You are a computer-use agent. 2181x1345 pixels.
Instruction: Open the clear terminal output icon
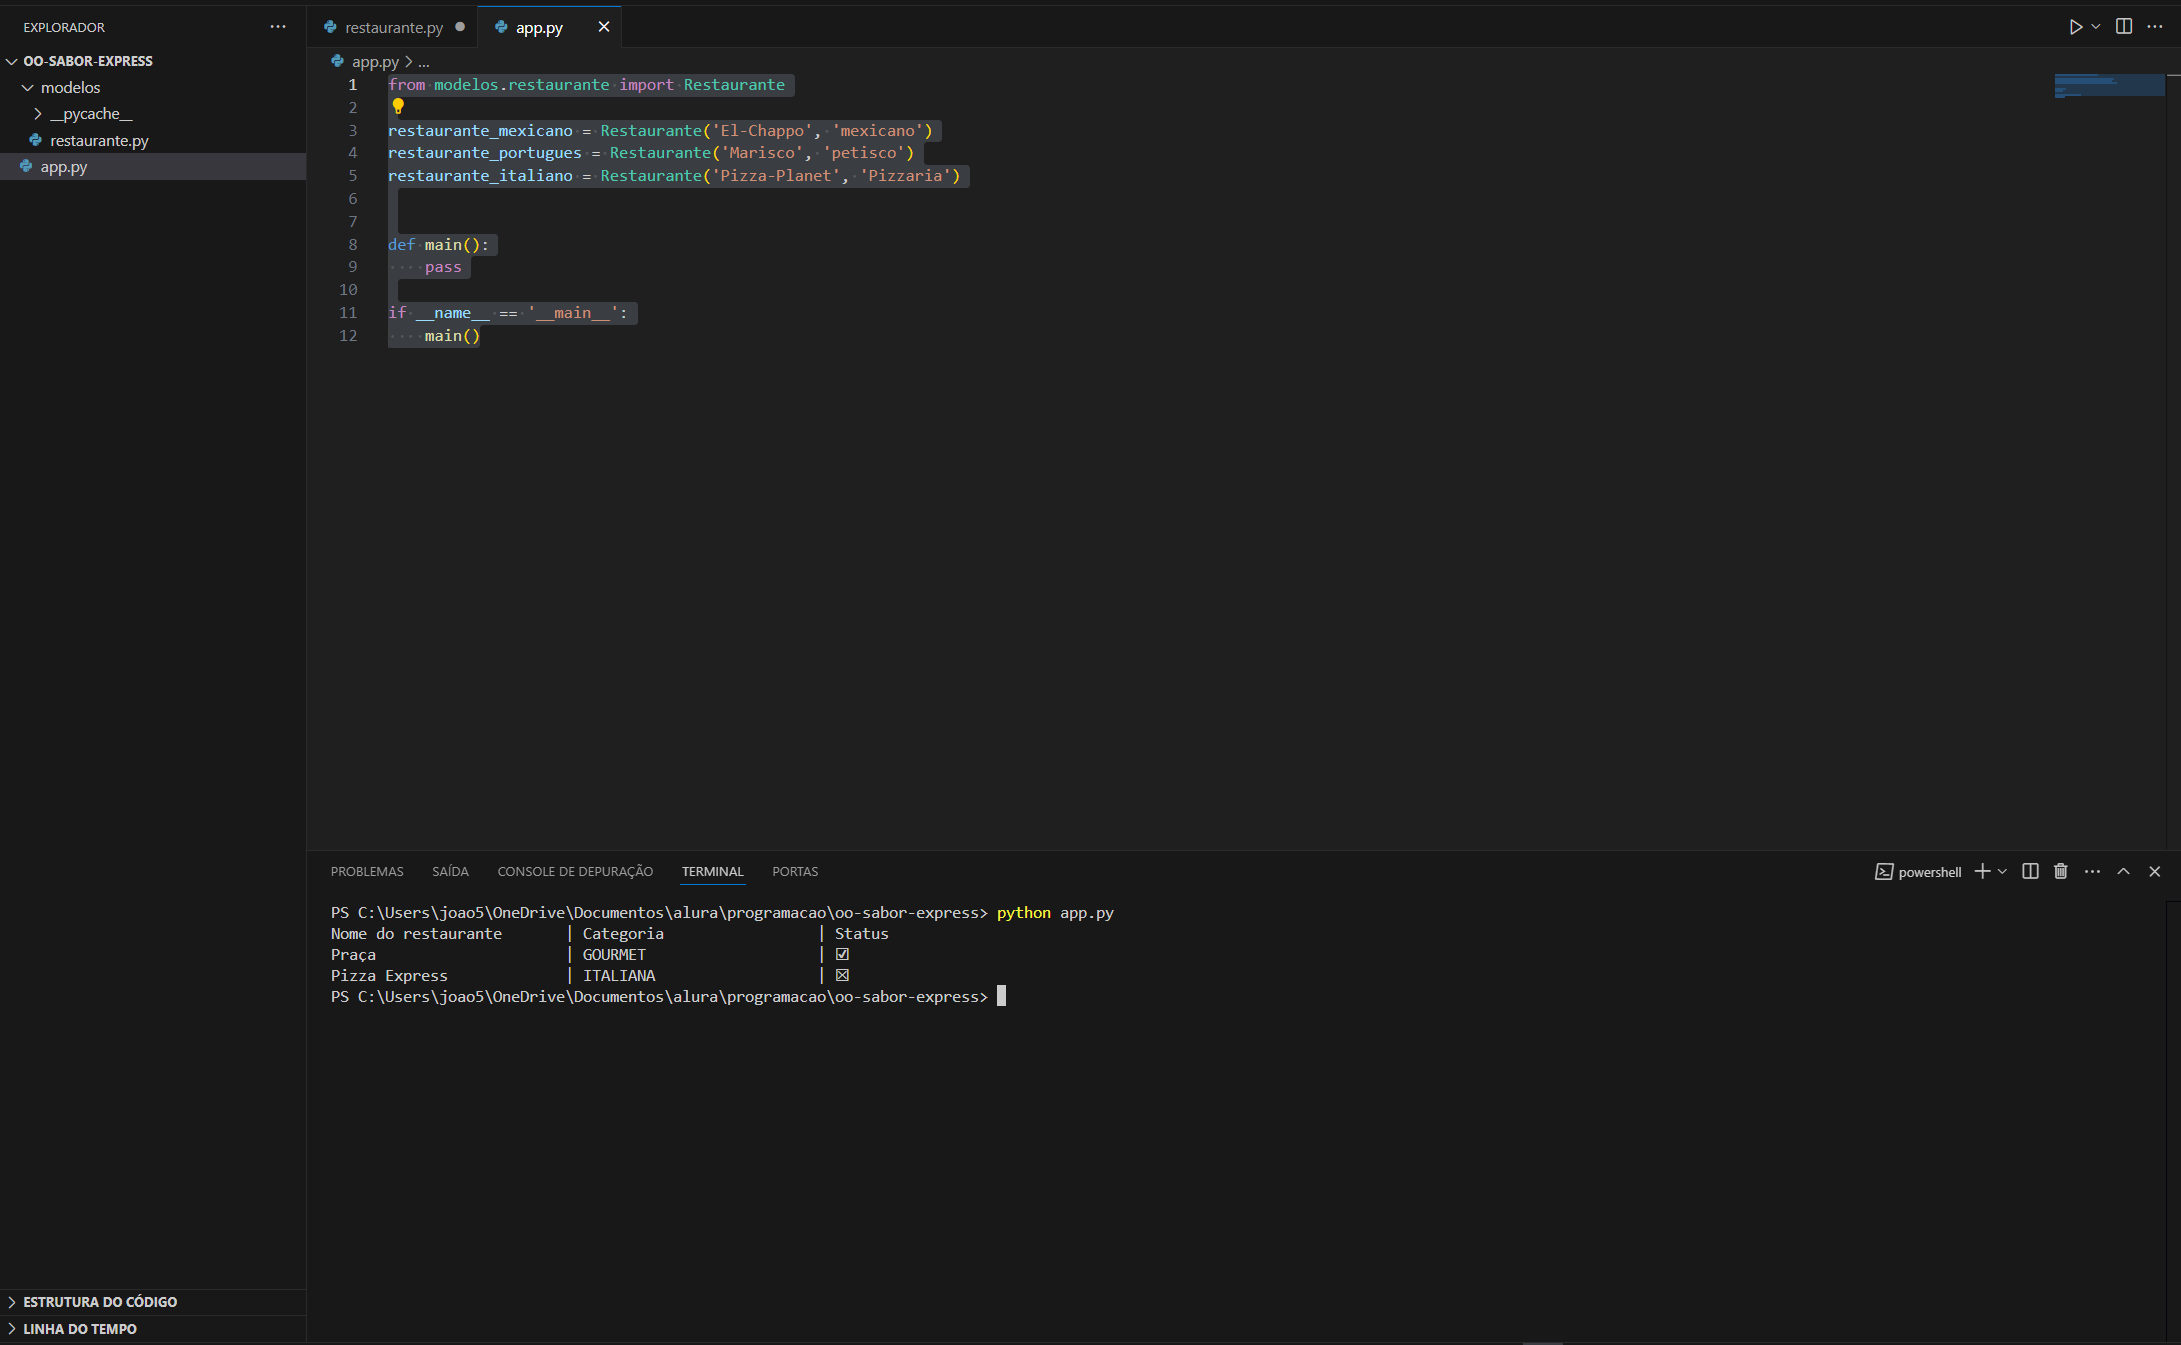(2059, 871)
